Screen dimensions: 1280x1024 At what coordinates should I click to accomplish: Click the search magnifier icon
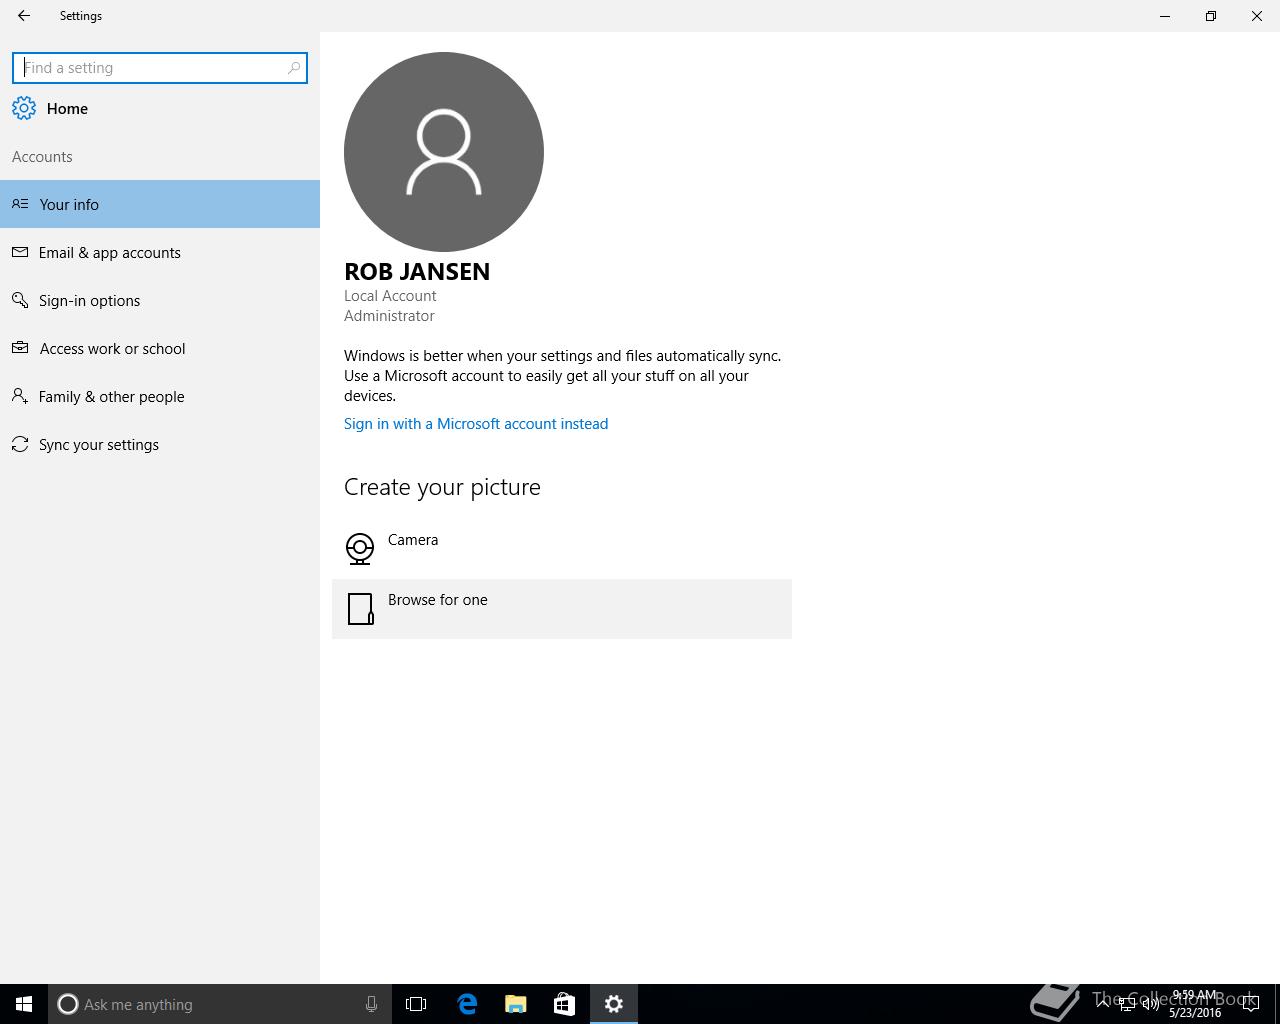[294, 68]
